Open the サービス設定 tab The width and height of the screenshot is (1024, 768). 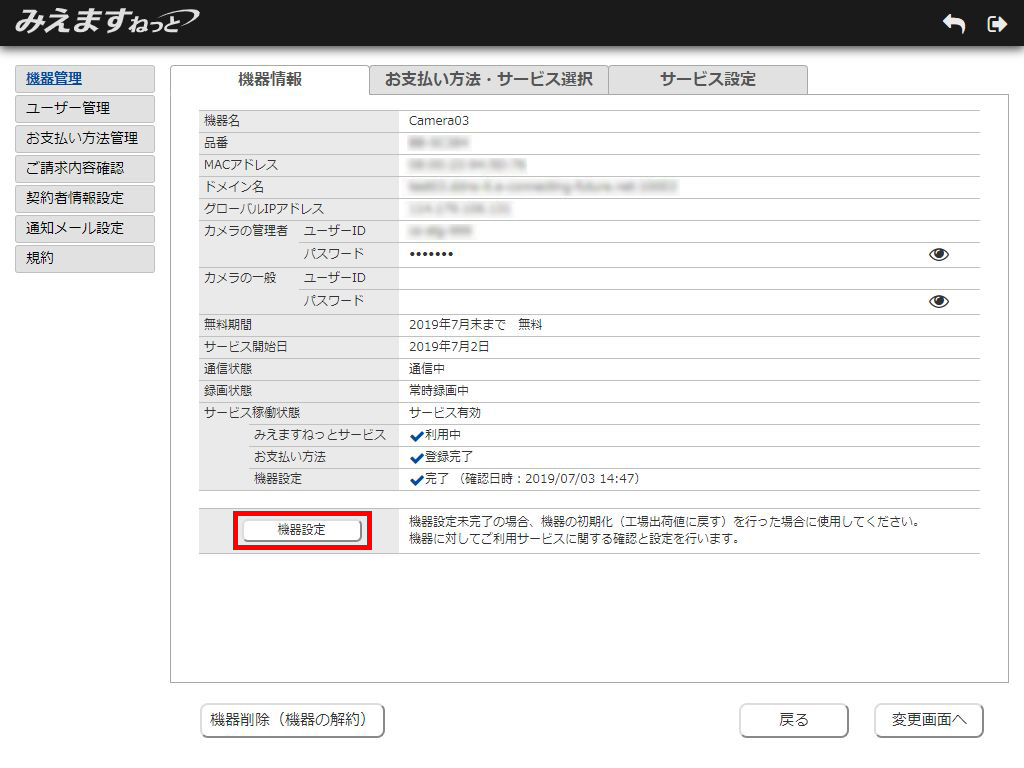[707, 80]
